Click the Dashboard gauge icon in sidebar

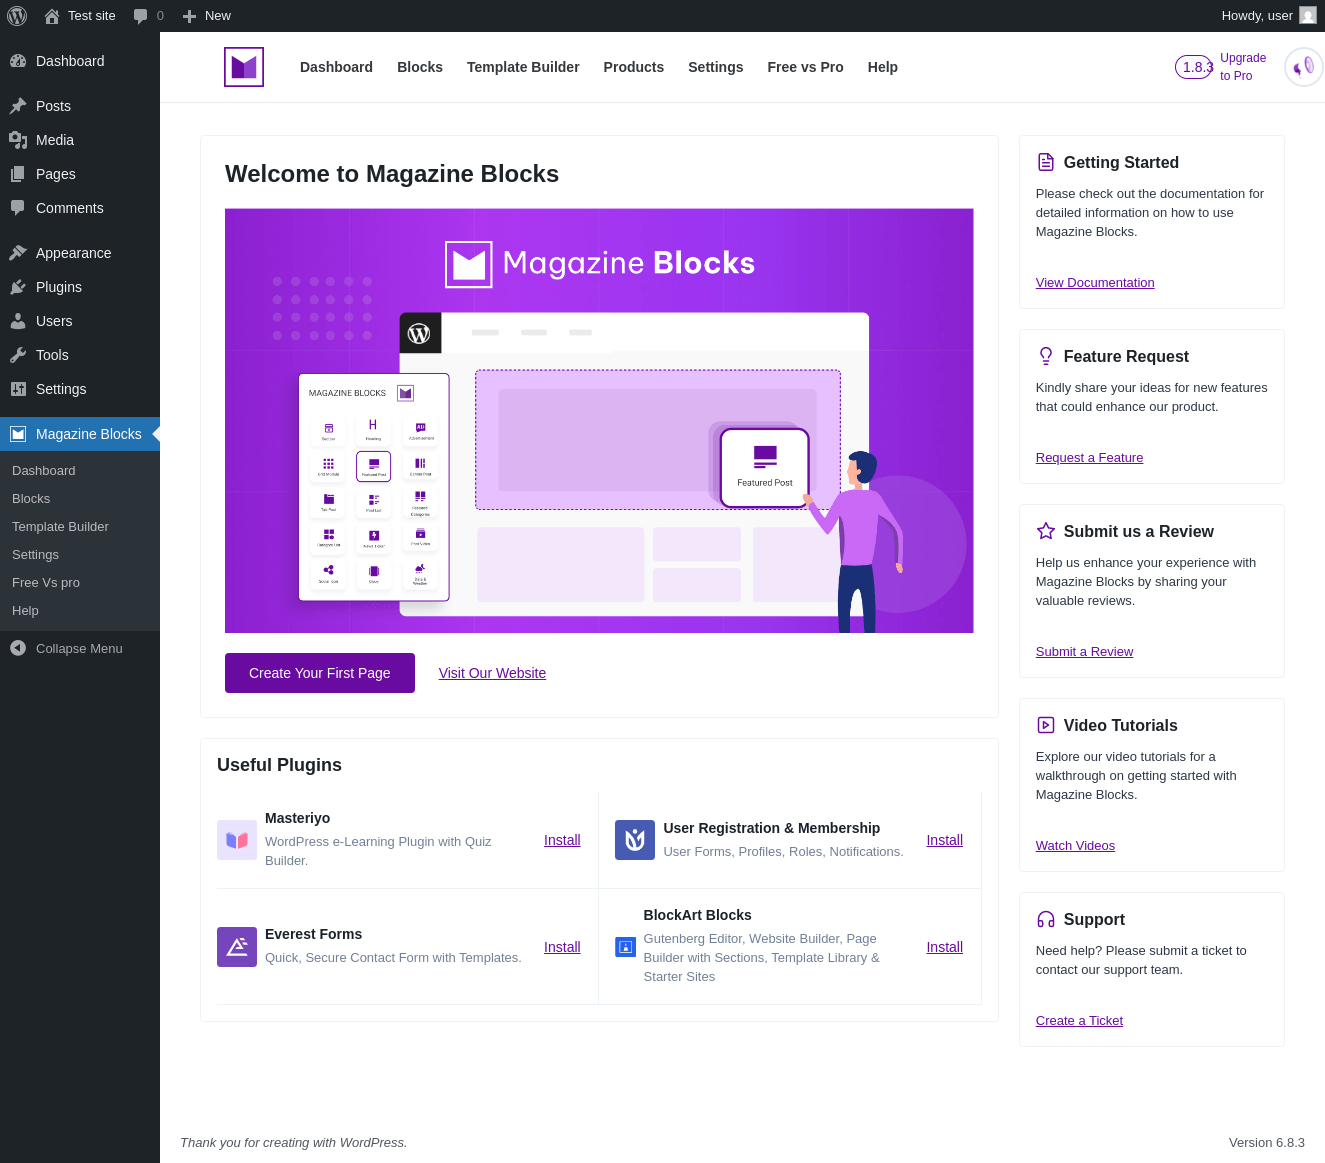coord(18,61)
